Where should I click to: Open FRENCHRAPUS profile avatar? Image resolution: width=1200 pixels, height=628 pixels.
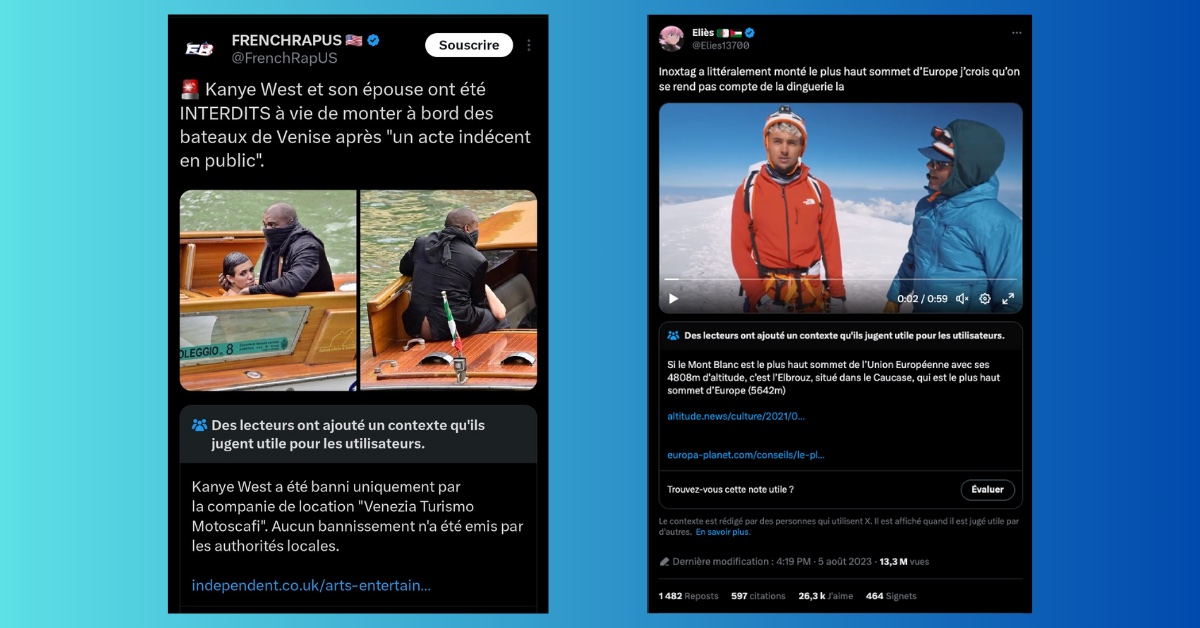(199, 48)
